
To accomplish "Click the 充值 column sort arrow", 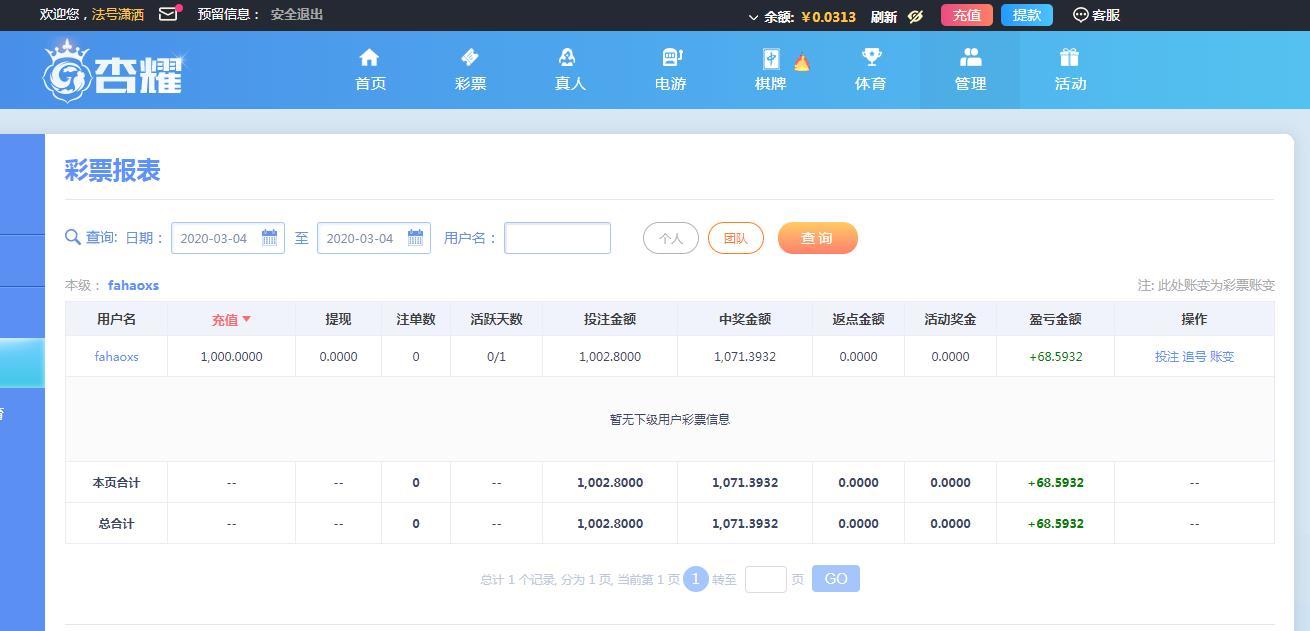I will coord(247,319).
